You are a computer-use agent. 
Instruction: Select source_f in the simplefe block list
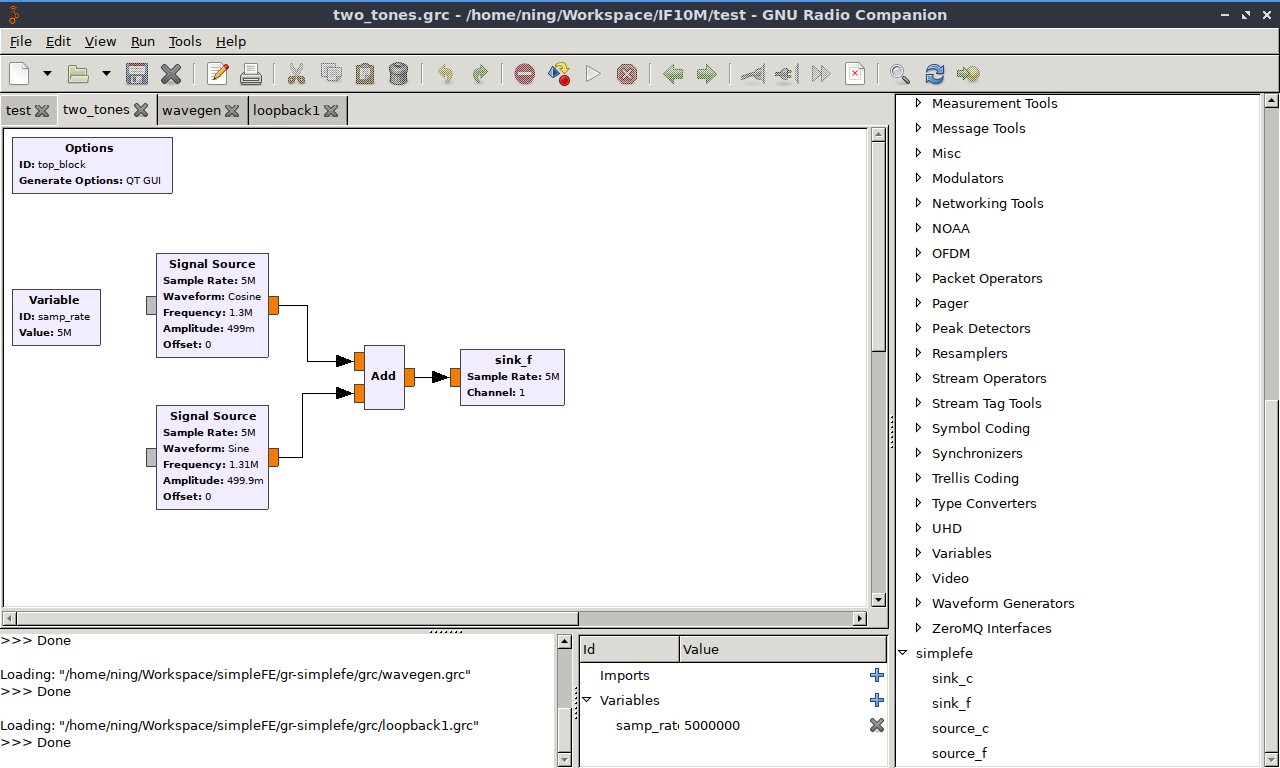tap(960, 753)
